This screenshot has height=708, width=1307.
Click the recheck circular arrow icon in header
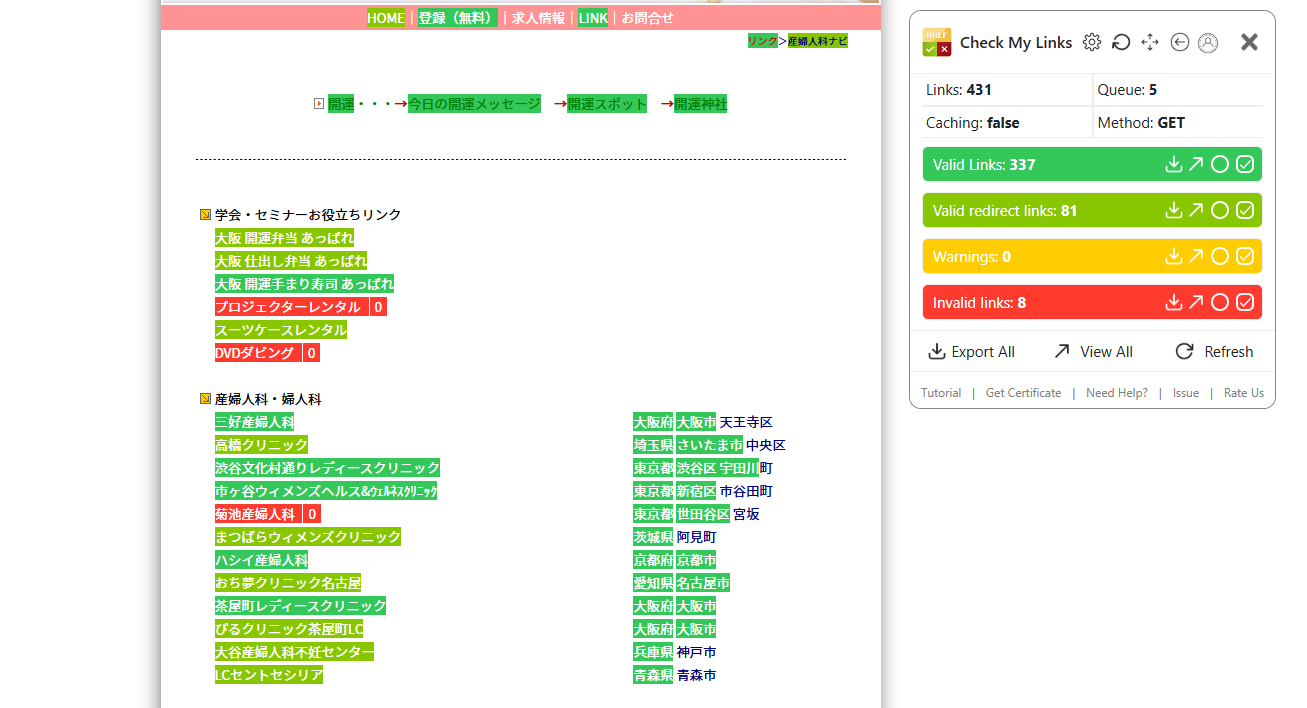point(1121,42)
